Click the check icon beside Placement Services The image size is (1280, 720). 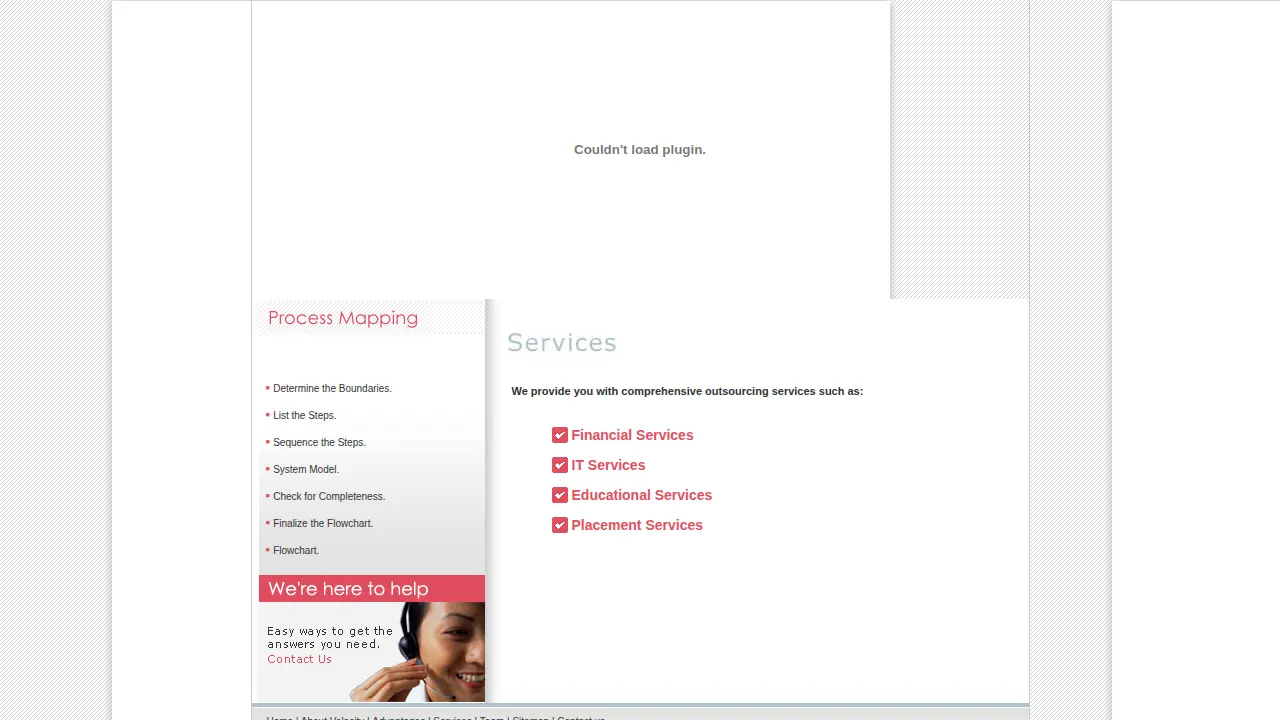click(560, 525)
